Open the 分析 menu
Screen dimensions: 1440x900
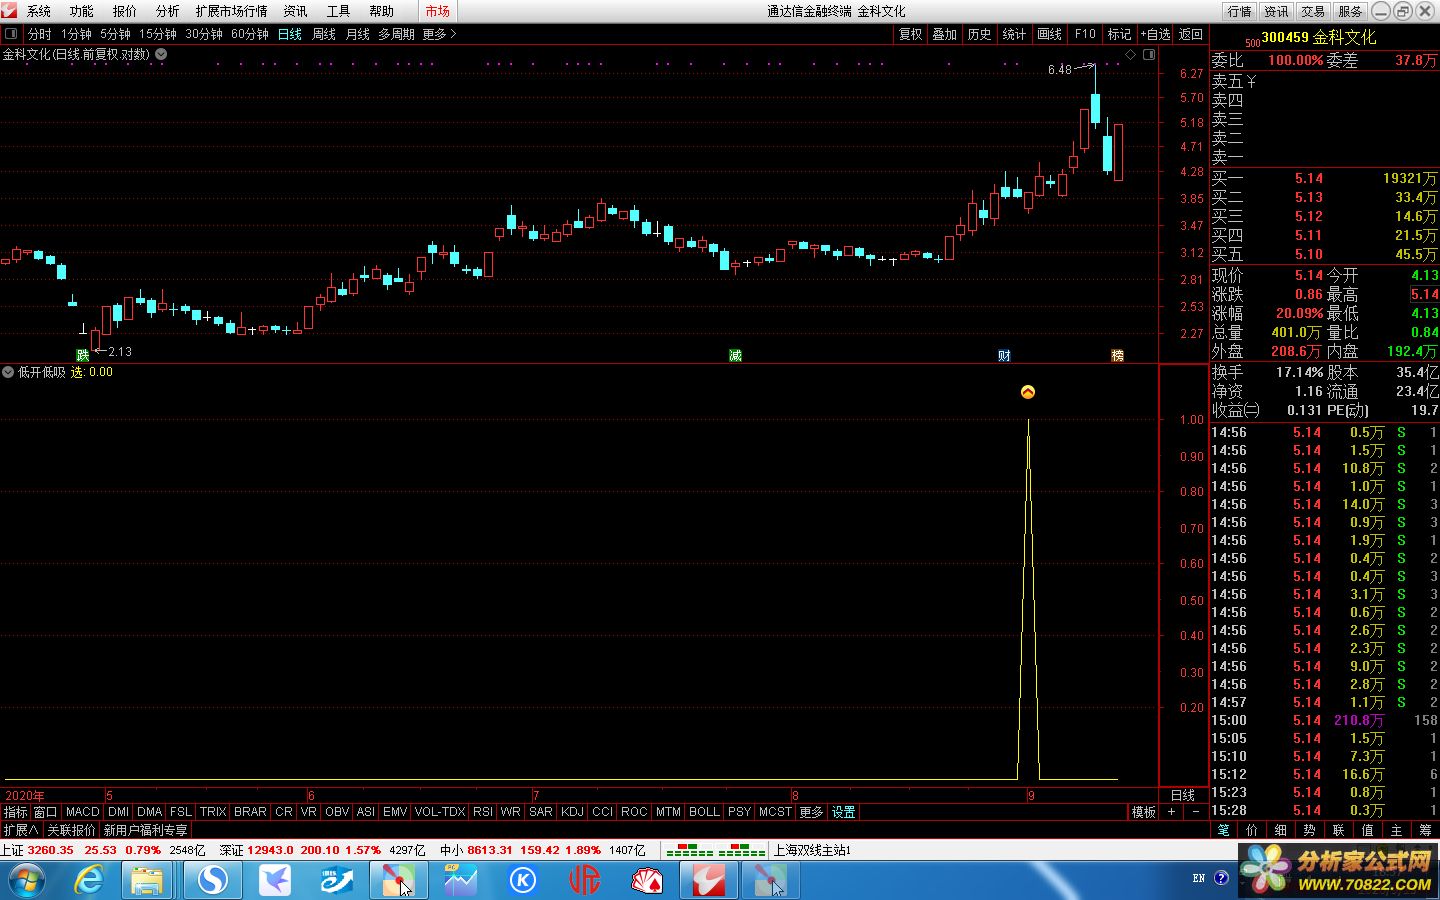167,11
